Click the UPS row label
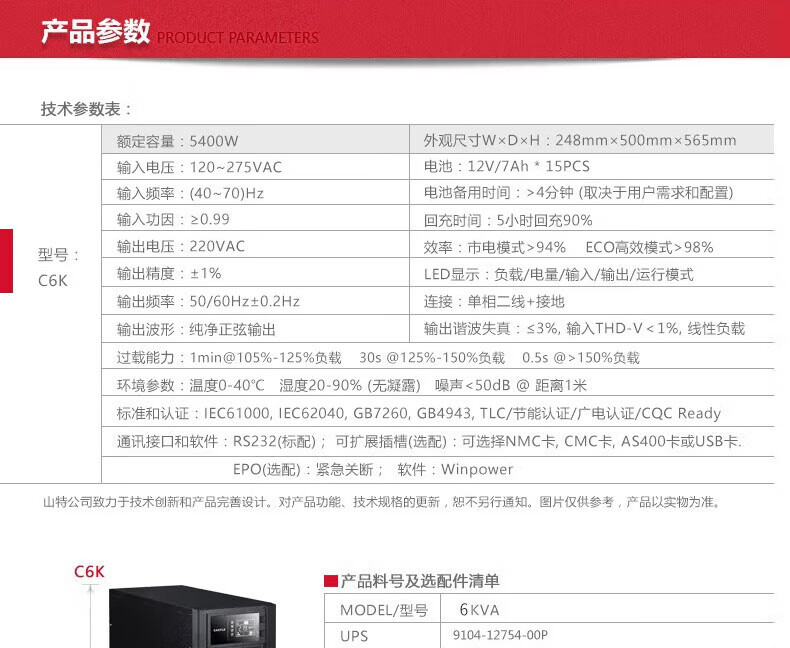Screen dimensions: 790x648 354,636
